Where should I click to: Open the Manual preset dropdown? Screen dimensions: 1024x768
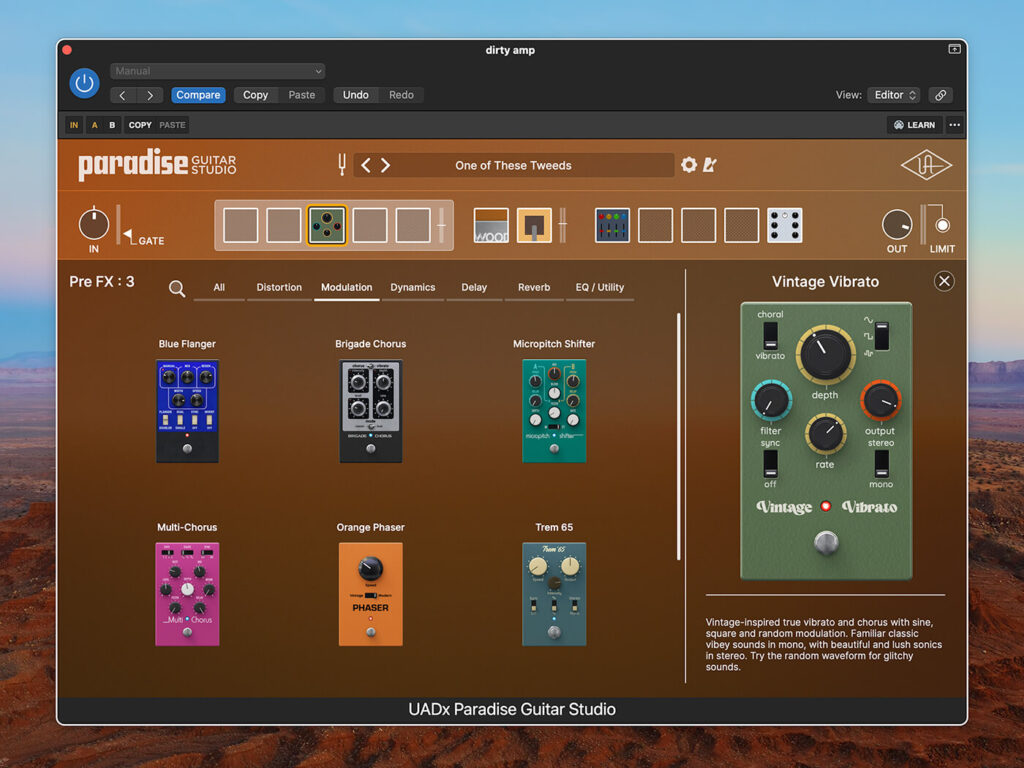click(217, 71)
